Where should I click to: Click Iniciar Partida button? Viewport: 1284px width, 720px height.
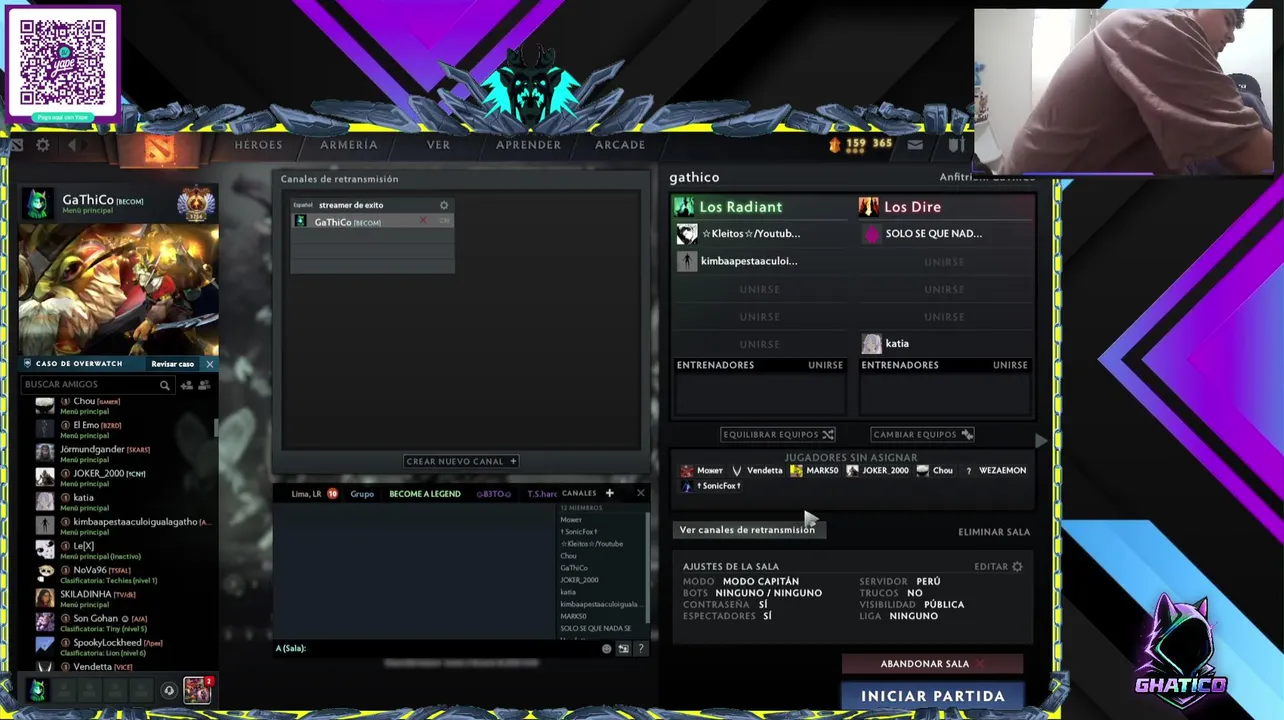(x=932, y=696)
